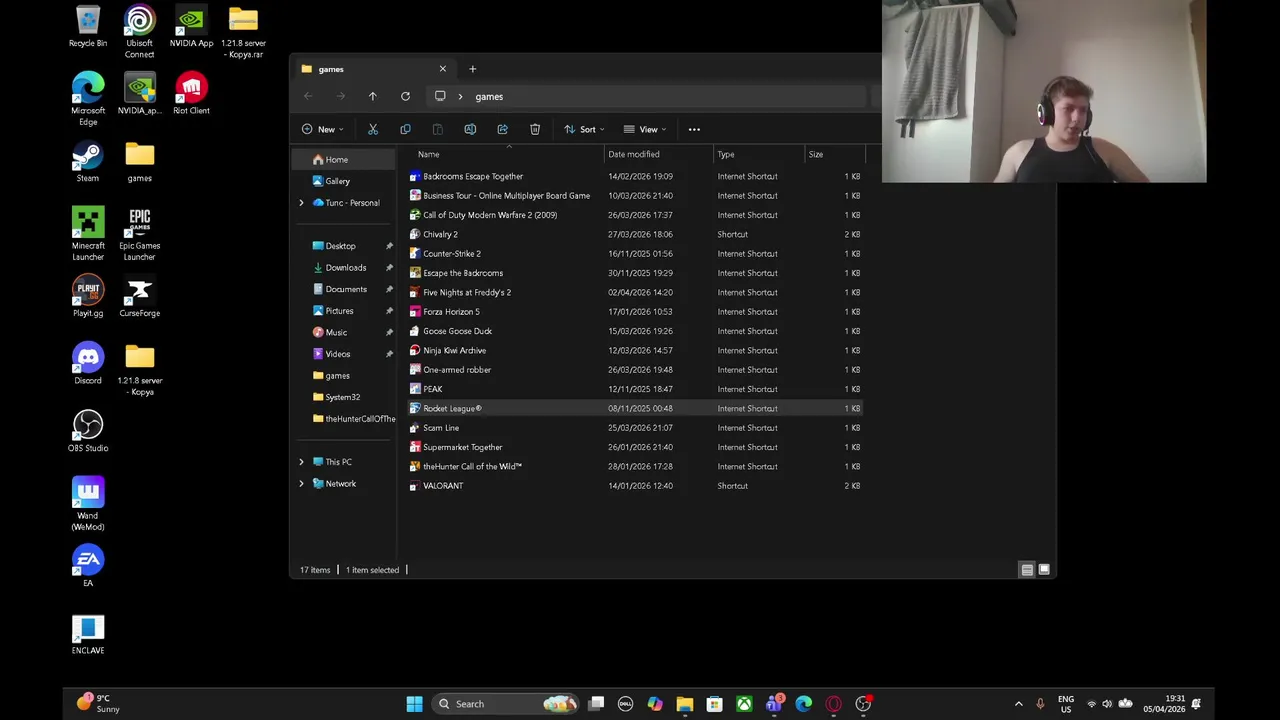Viewport: 1280px width, 720px height.
Task: Show hidden system tray icons
Action: (x=1018, y=704)
